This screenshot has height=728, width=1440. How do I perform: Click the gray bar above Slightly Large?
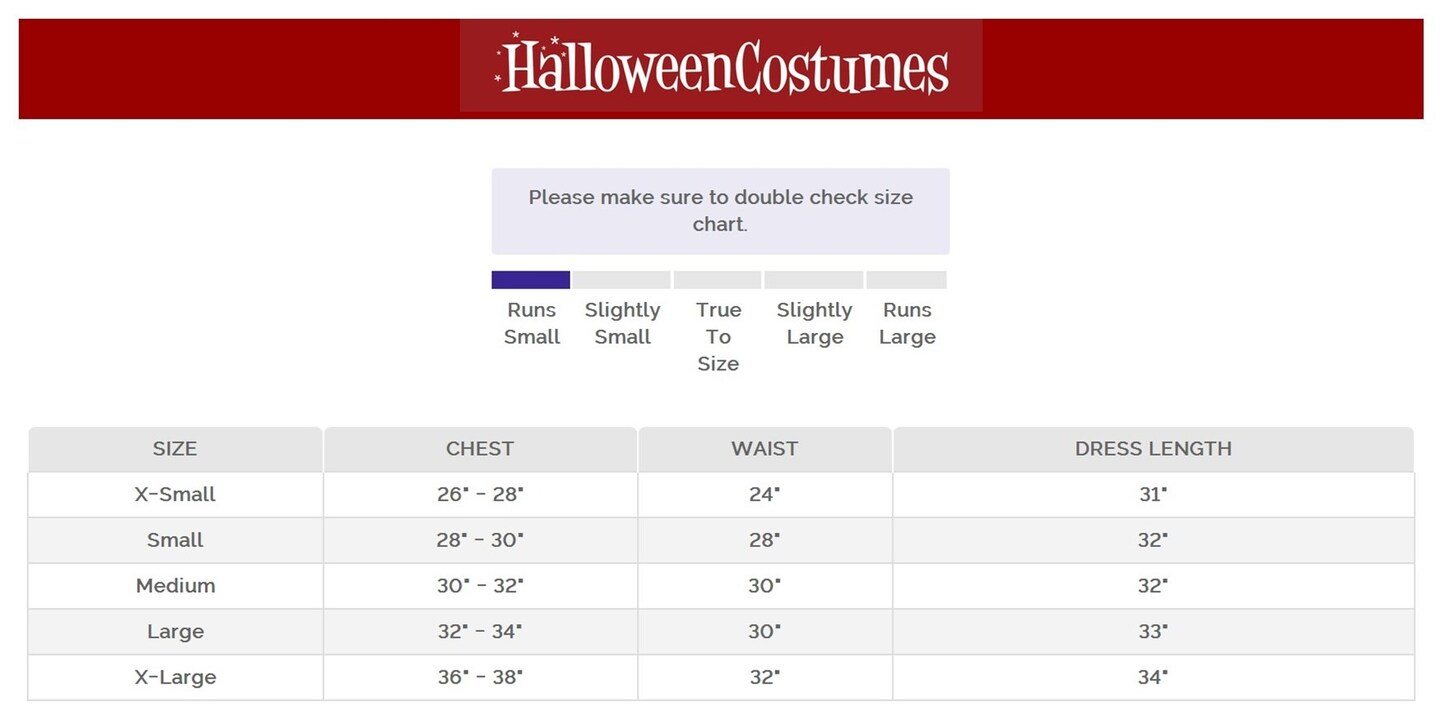(x=814, y=280)
